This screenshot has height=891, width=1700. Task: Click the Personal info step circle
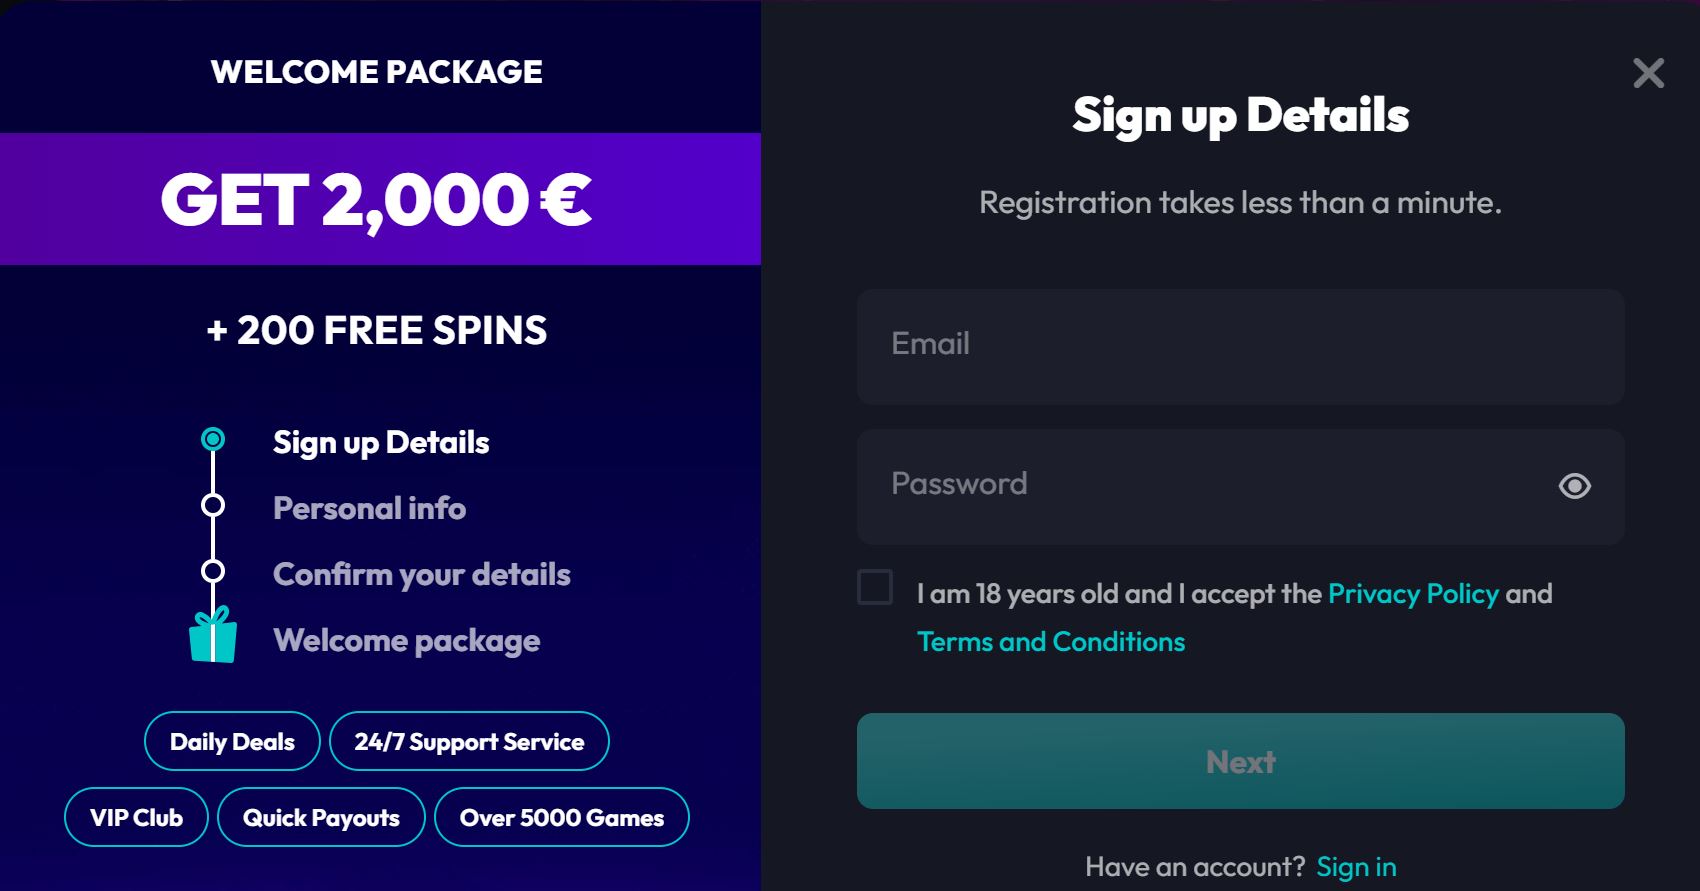coord(213,505)
